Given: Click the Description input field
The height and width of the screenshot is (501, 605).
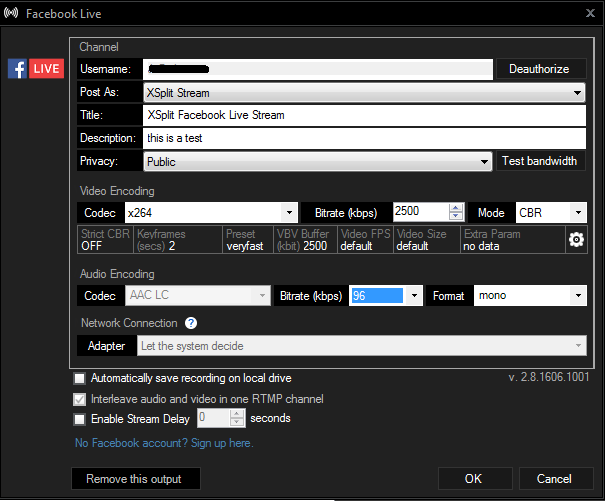Looking at the screenshot, I should tap(364, 138).
